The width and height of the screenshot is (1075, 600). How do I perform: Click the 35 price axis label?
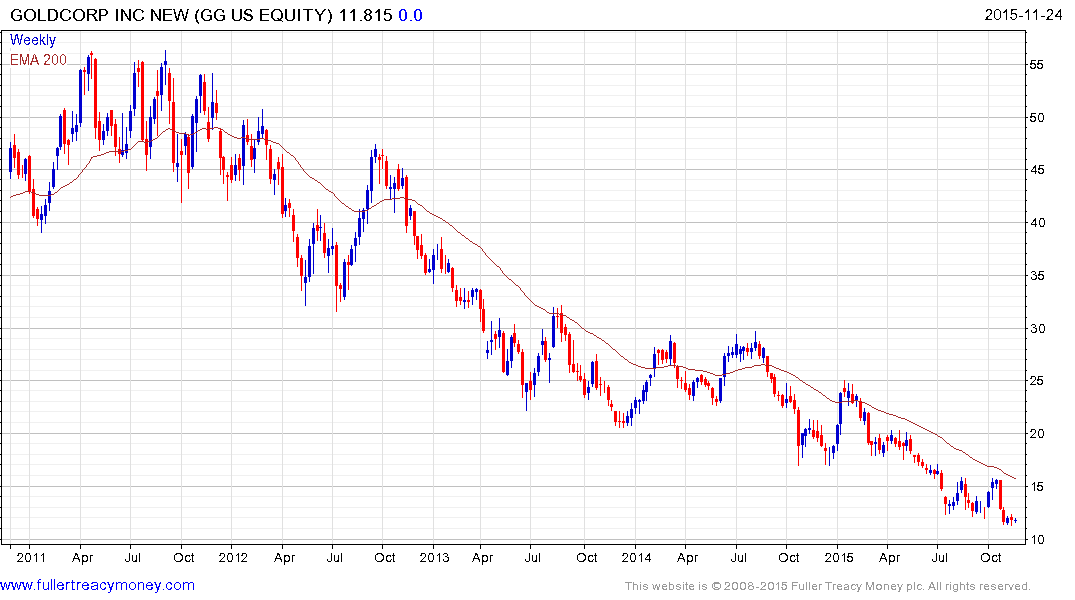[1037, 276]
